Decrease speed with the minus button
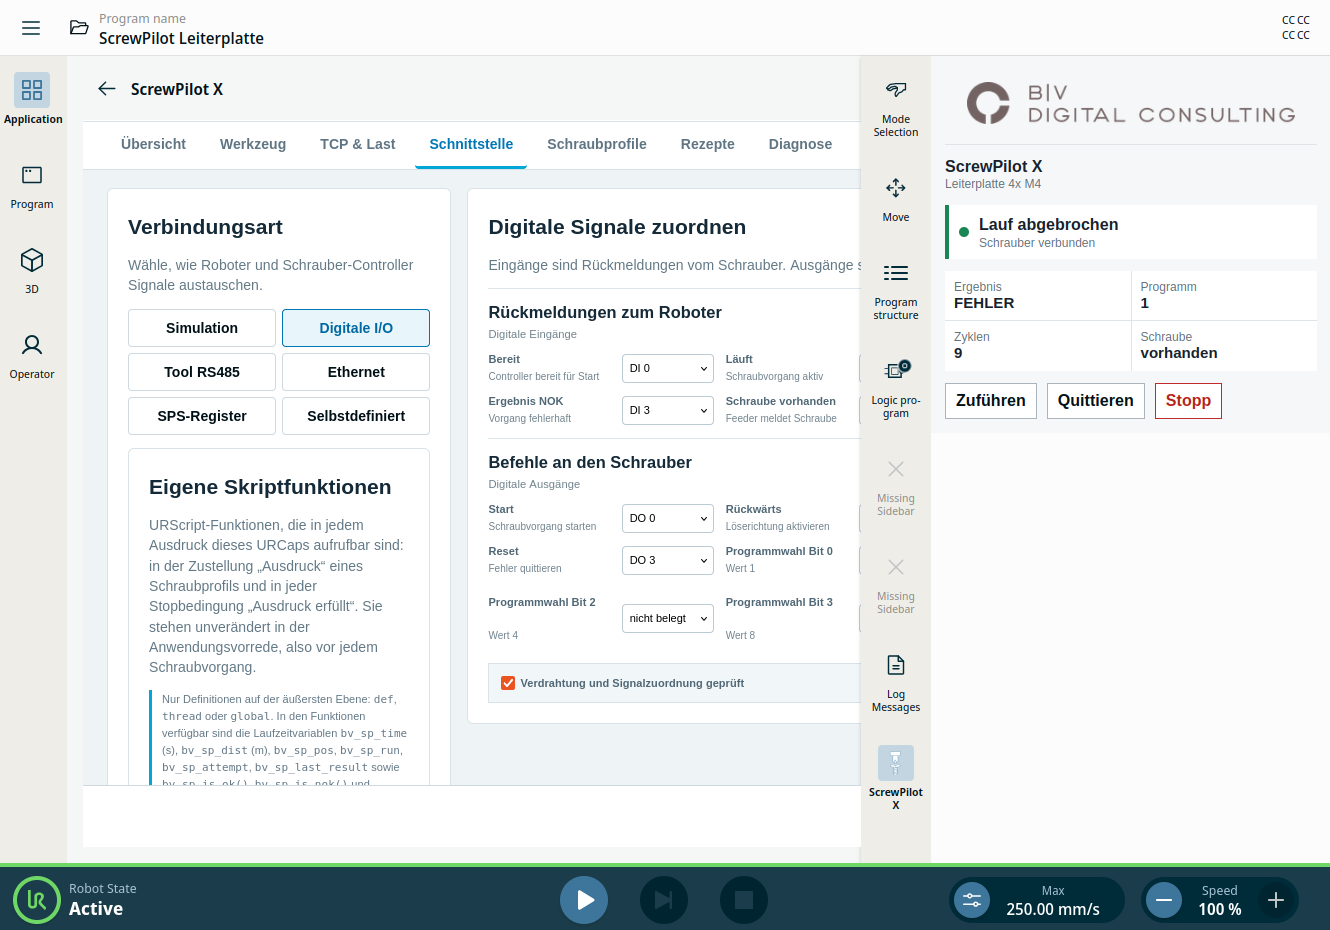This screenshot has width=1330, height=930. [1164, 900]
